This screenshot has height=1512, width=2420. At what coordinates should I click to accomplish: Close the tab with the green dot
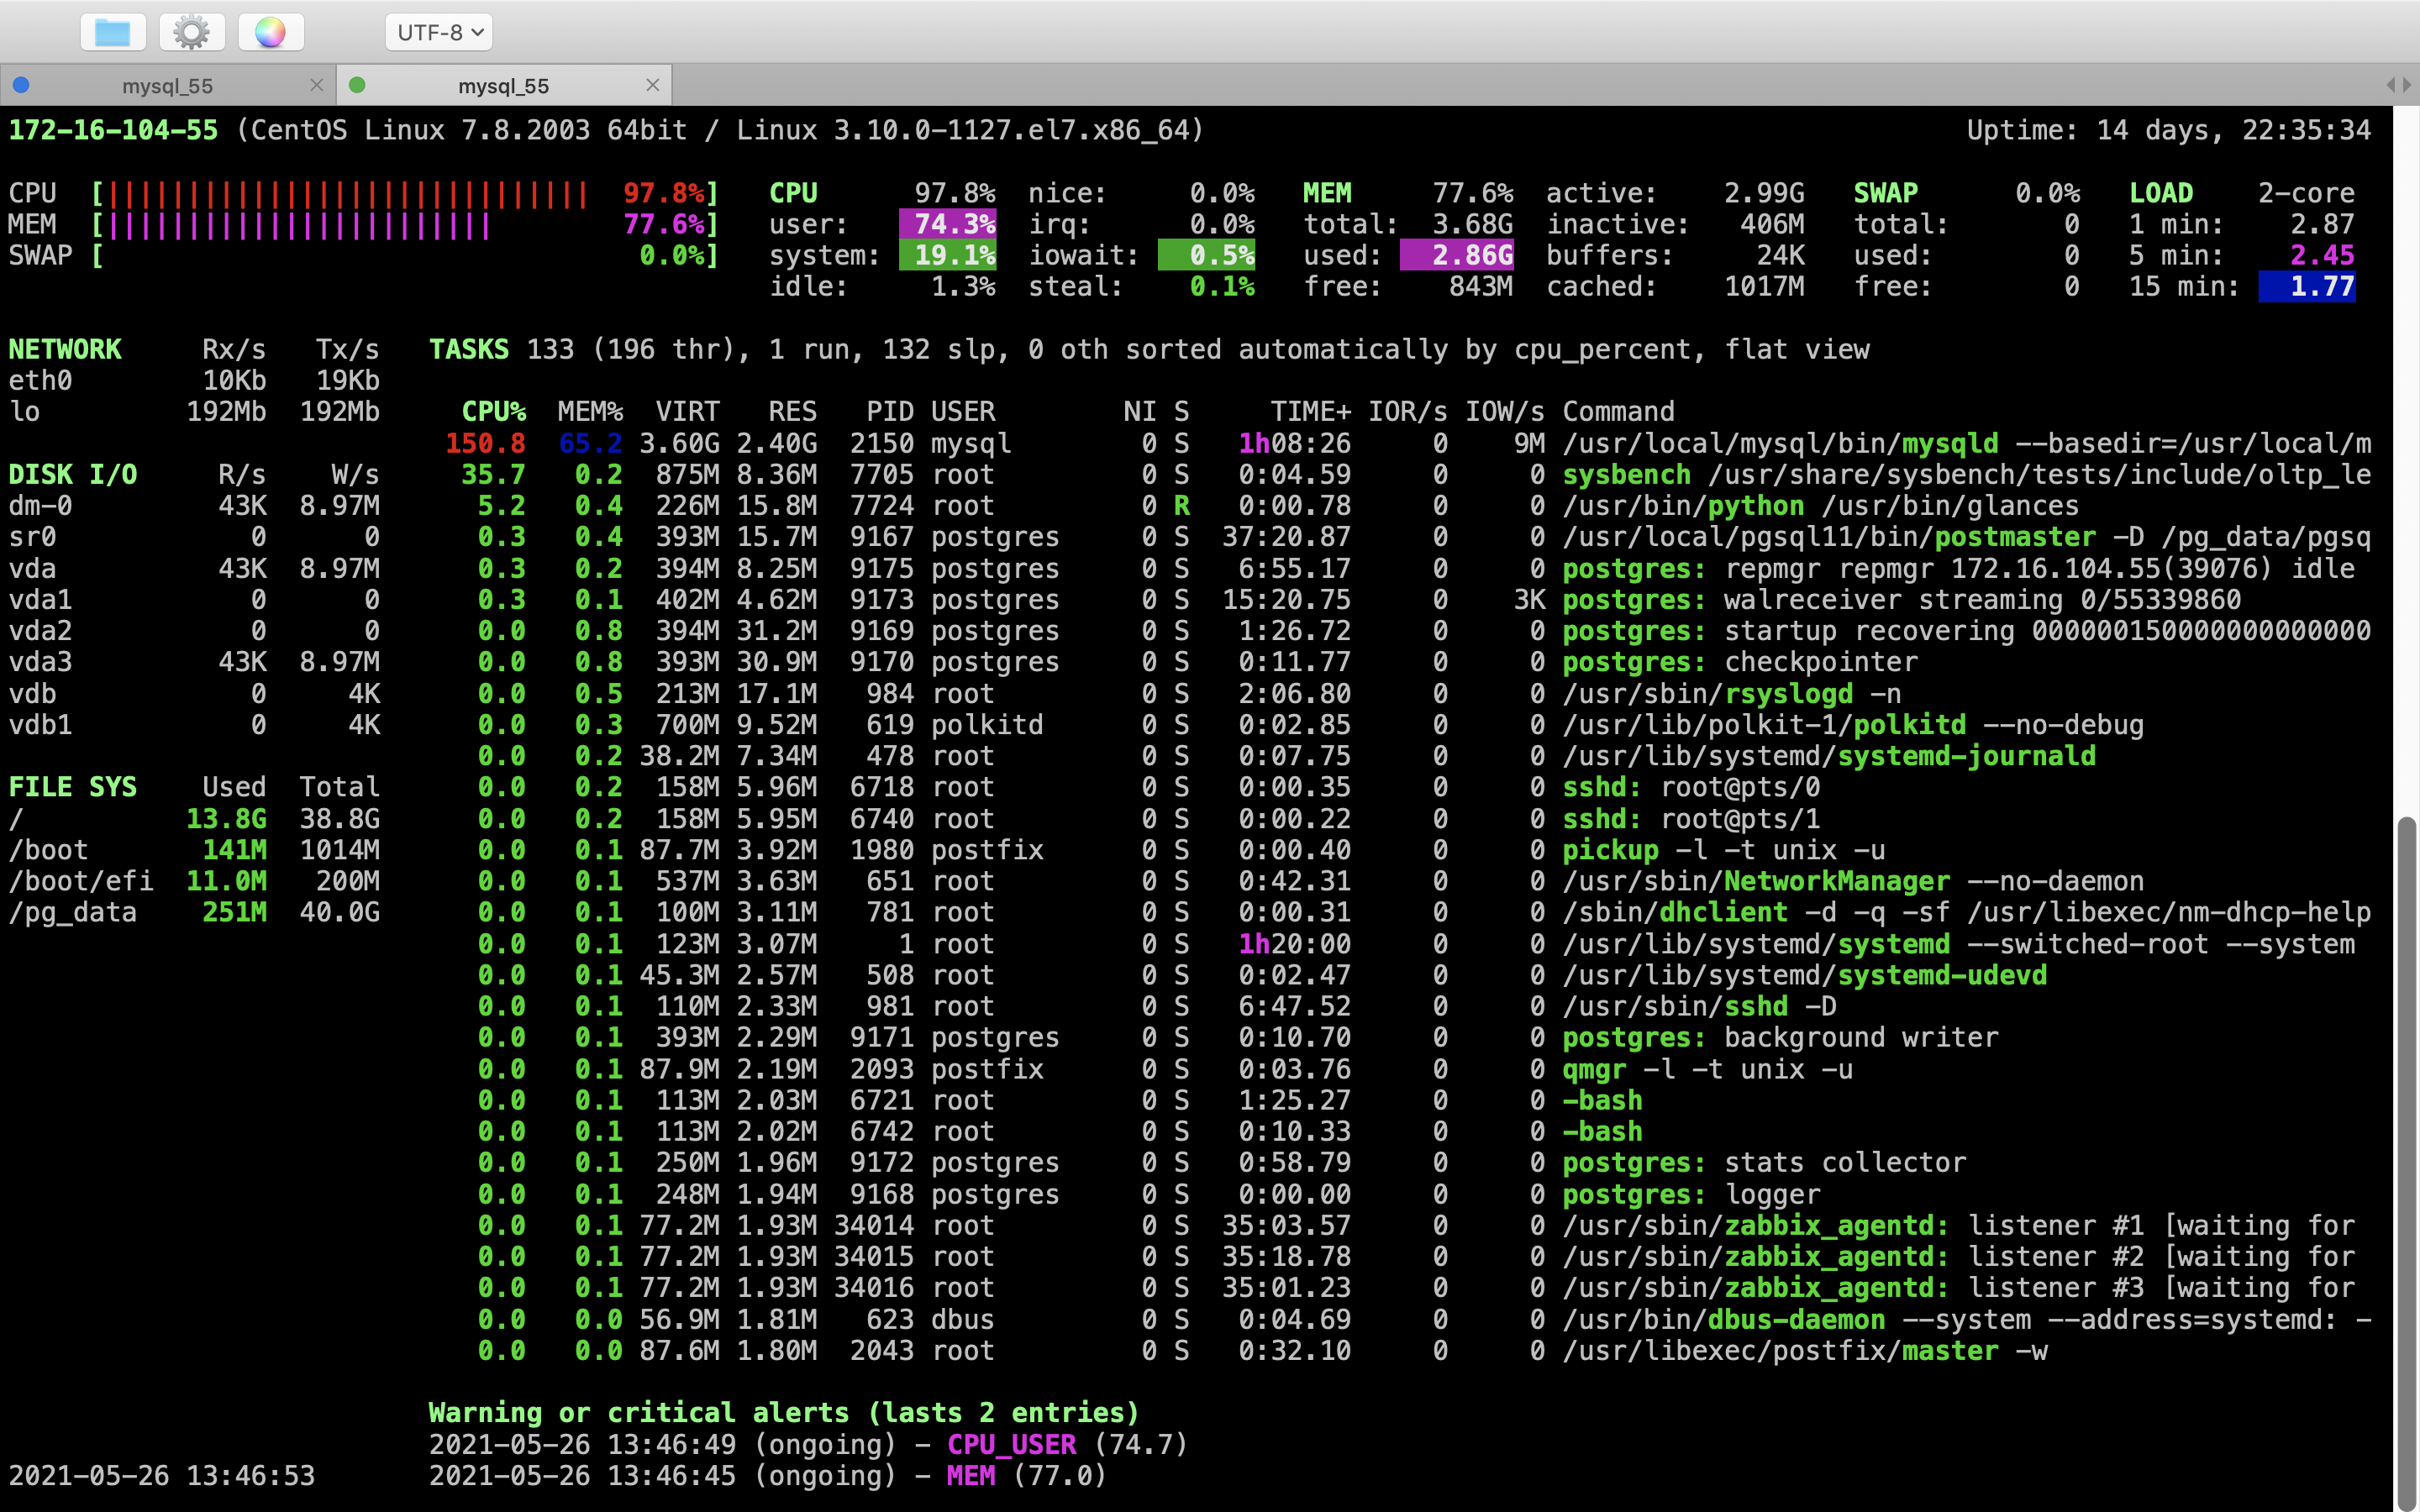coord(652,85)
